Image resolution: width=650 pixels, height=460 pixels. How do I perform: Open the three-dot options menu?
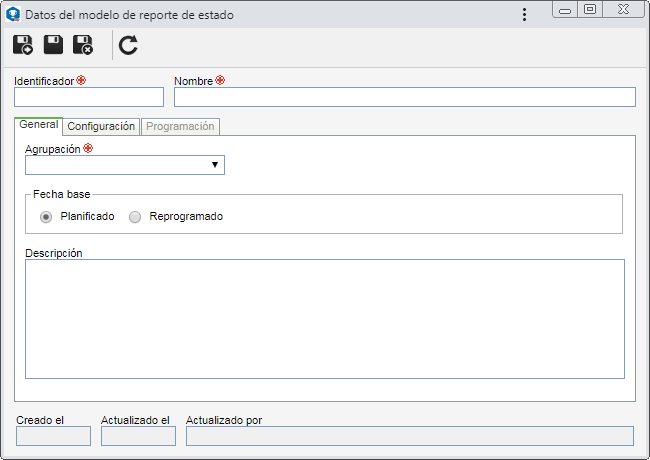point(524,15)
